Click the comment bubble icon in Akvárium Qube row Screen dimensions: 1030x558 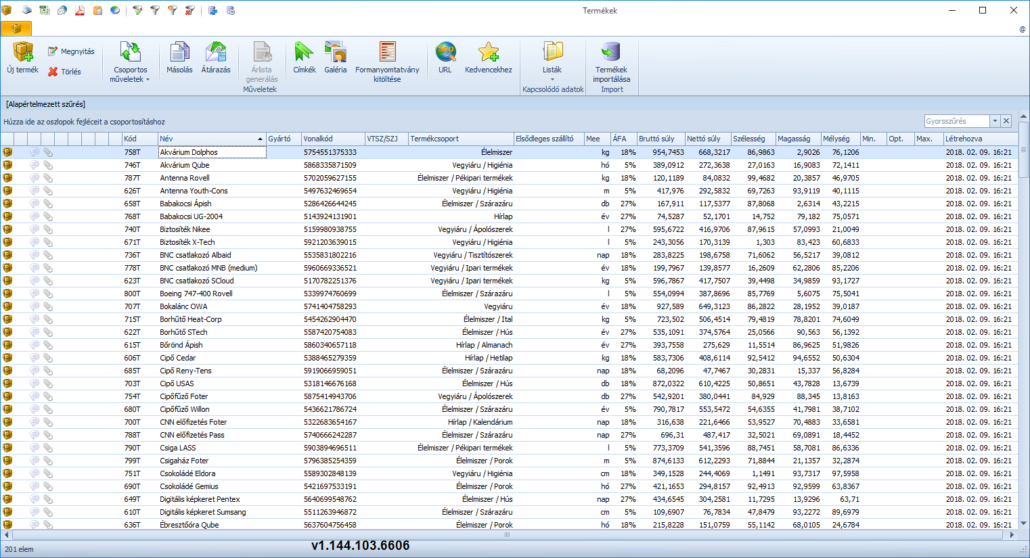(x=34, y=165)
